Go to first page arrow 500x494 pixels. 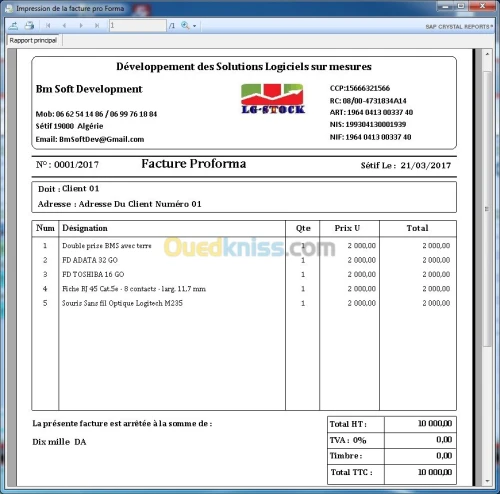point(48,25)
